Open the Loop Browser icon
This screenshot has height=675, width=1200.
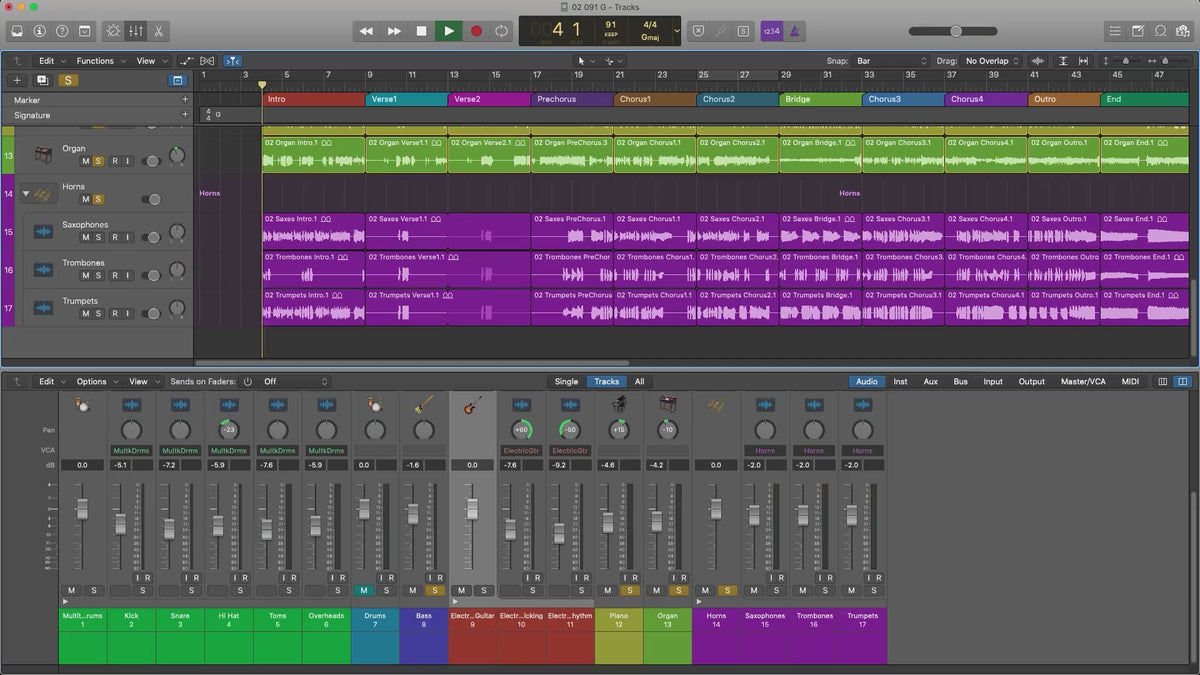pos(1160,31)
